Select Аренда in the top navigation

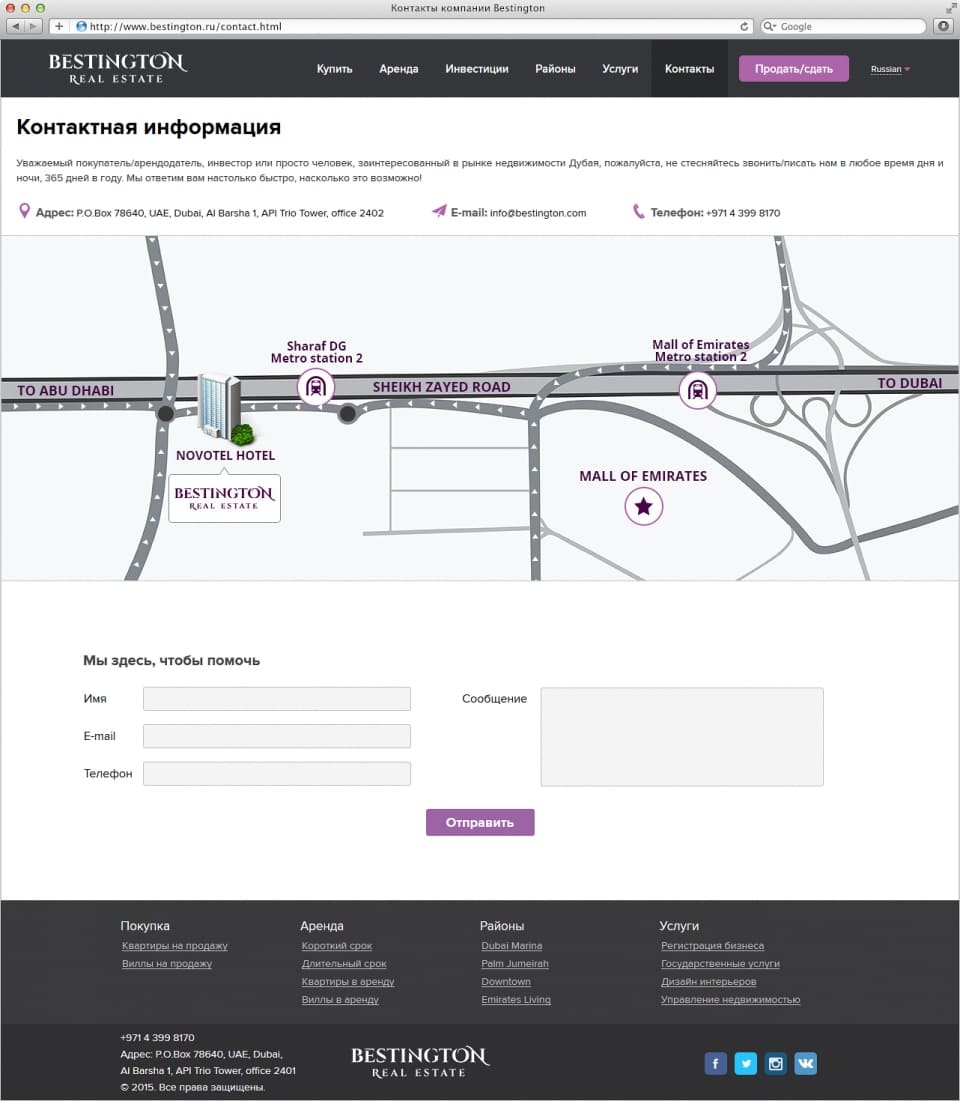(398, 69)
